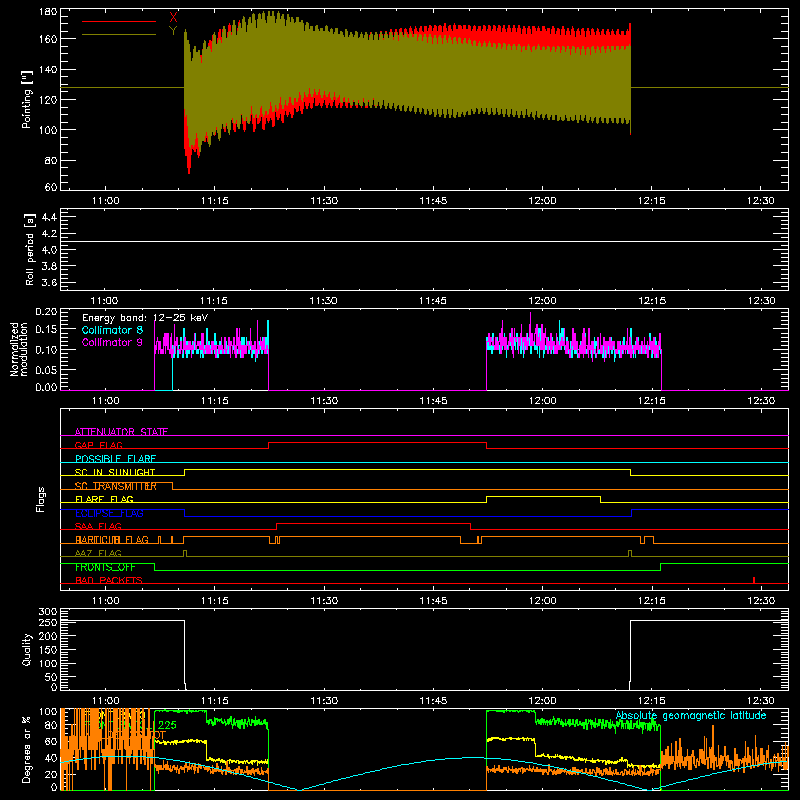
Task: Click the 120 tick on Pointing axis
Action: tap(48, 99)
